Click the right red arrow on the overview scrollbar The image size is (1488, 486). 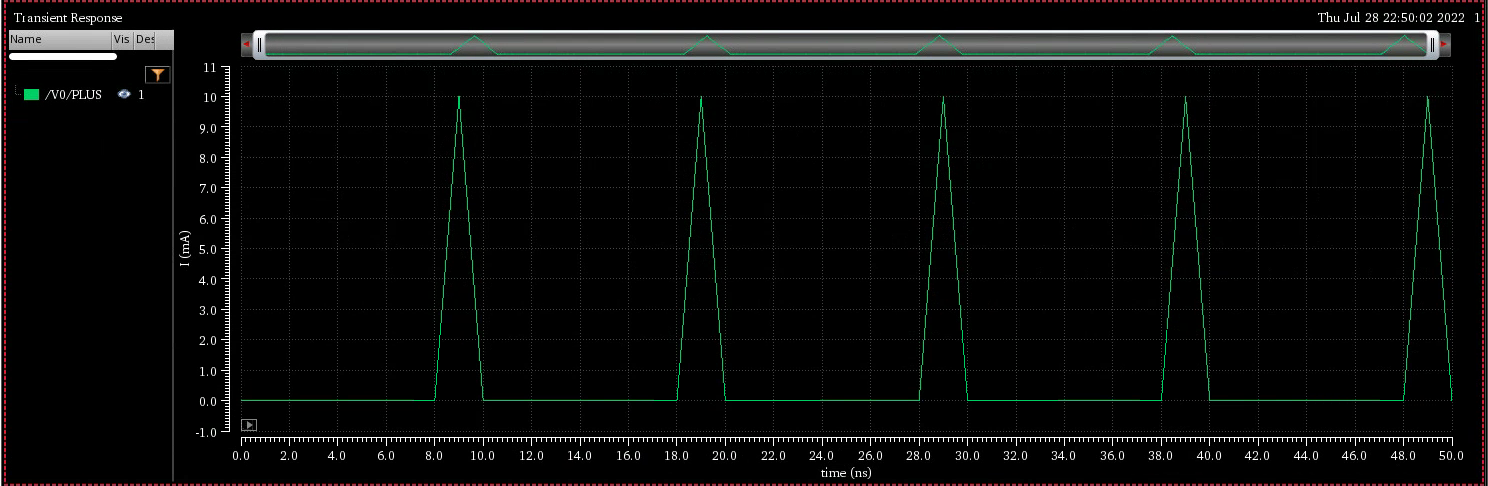click(1444, 45)
